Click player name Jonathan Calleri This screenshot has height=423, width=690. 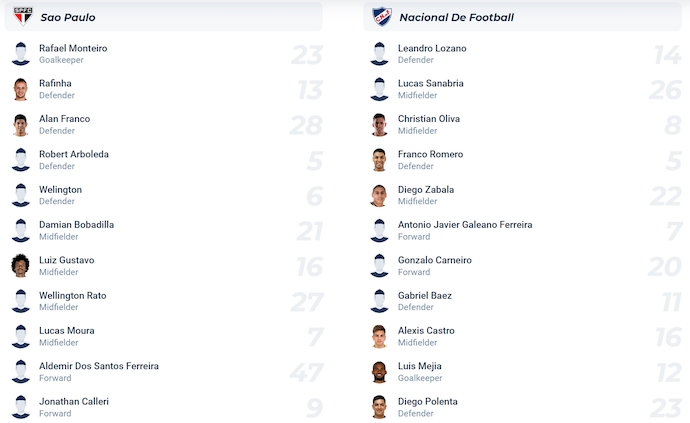coord(74,401)
